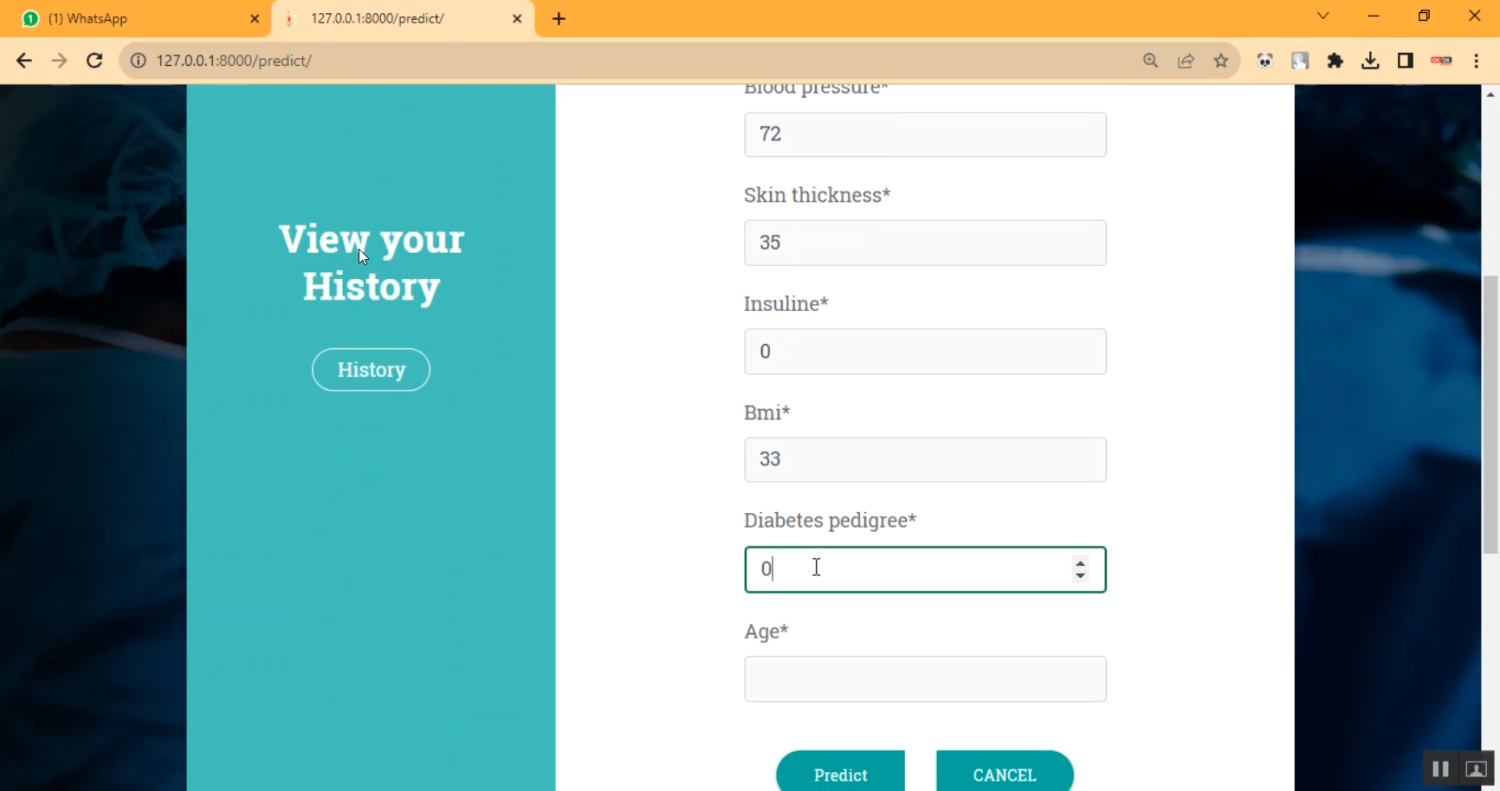Open the panda extension
The width and height of the screenshot is (1500, 791).
[x=1265, y=61]
